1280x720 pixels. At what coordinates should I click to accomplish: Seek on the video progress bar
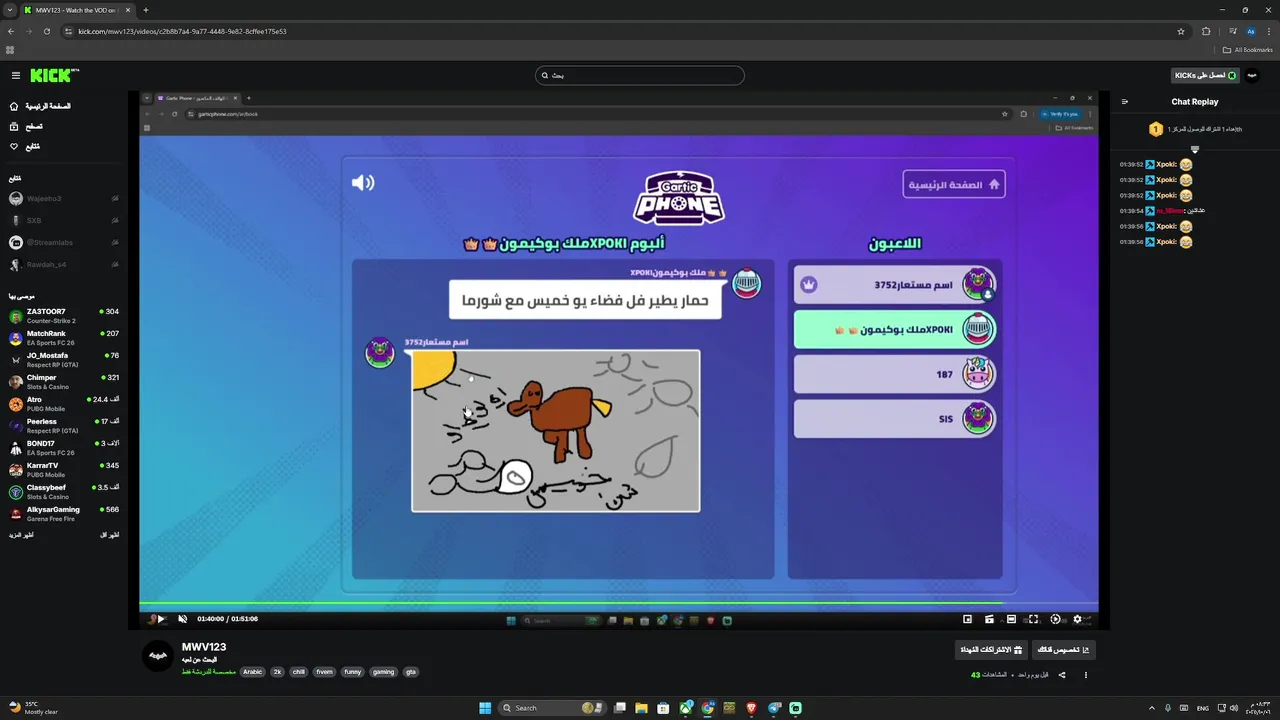(x=619, y=603)
